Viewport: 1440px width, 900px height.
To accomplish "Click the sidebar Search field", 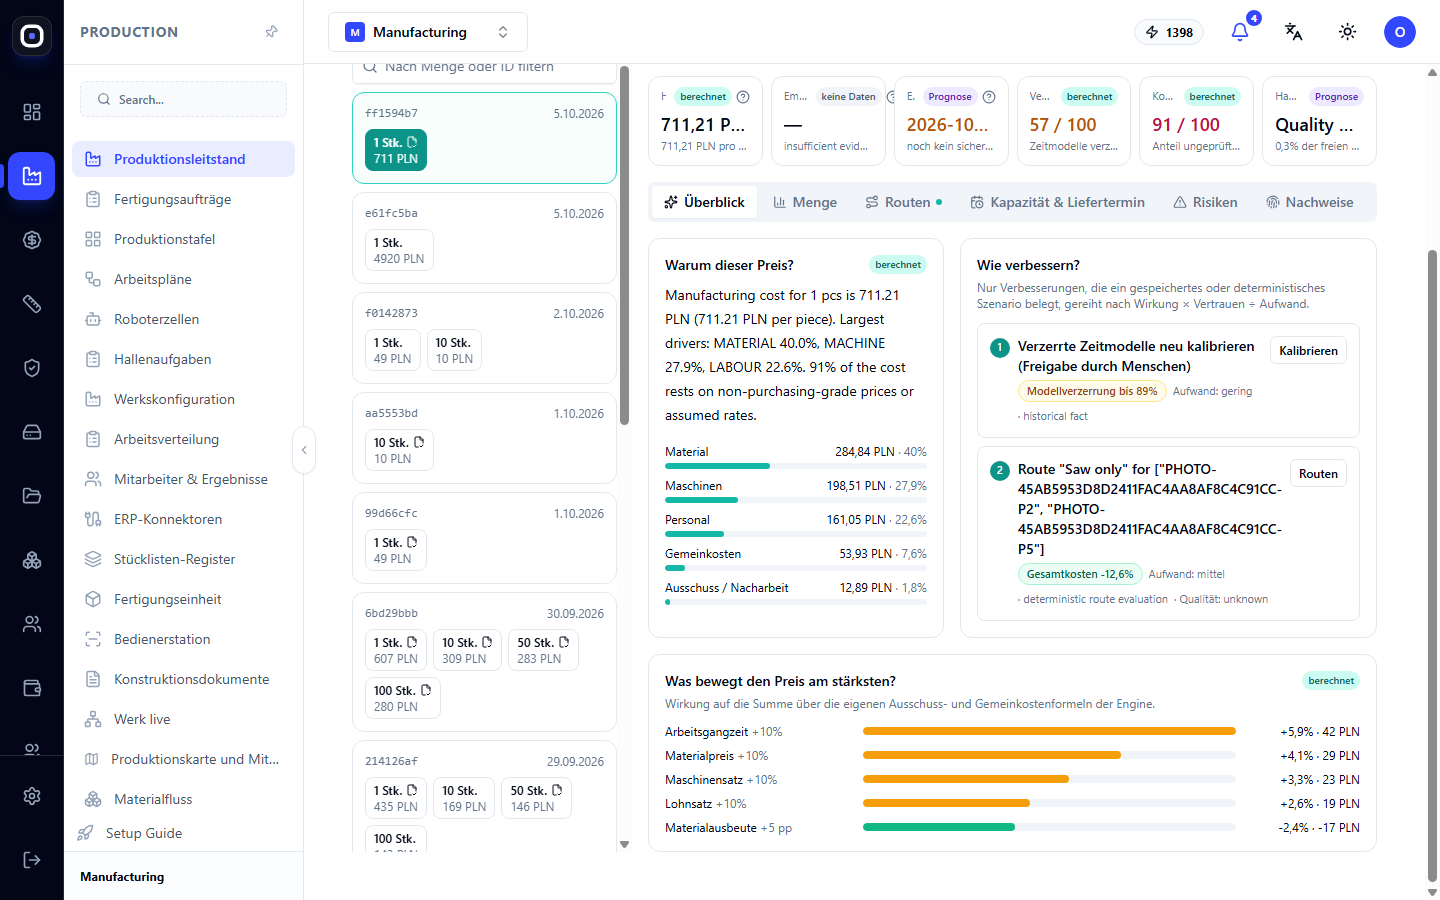I will coord(184,100).
